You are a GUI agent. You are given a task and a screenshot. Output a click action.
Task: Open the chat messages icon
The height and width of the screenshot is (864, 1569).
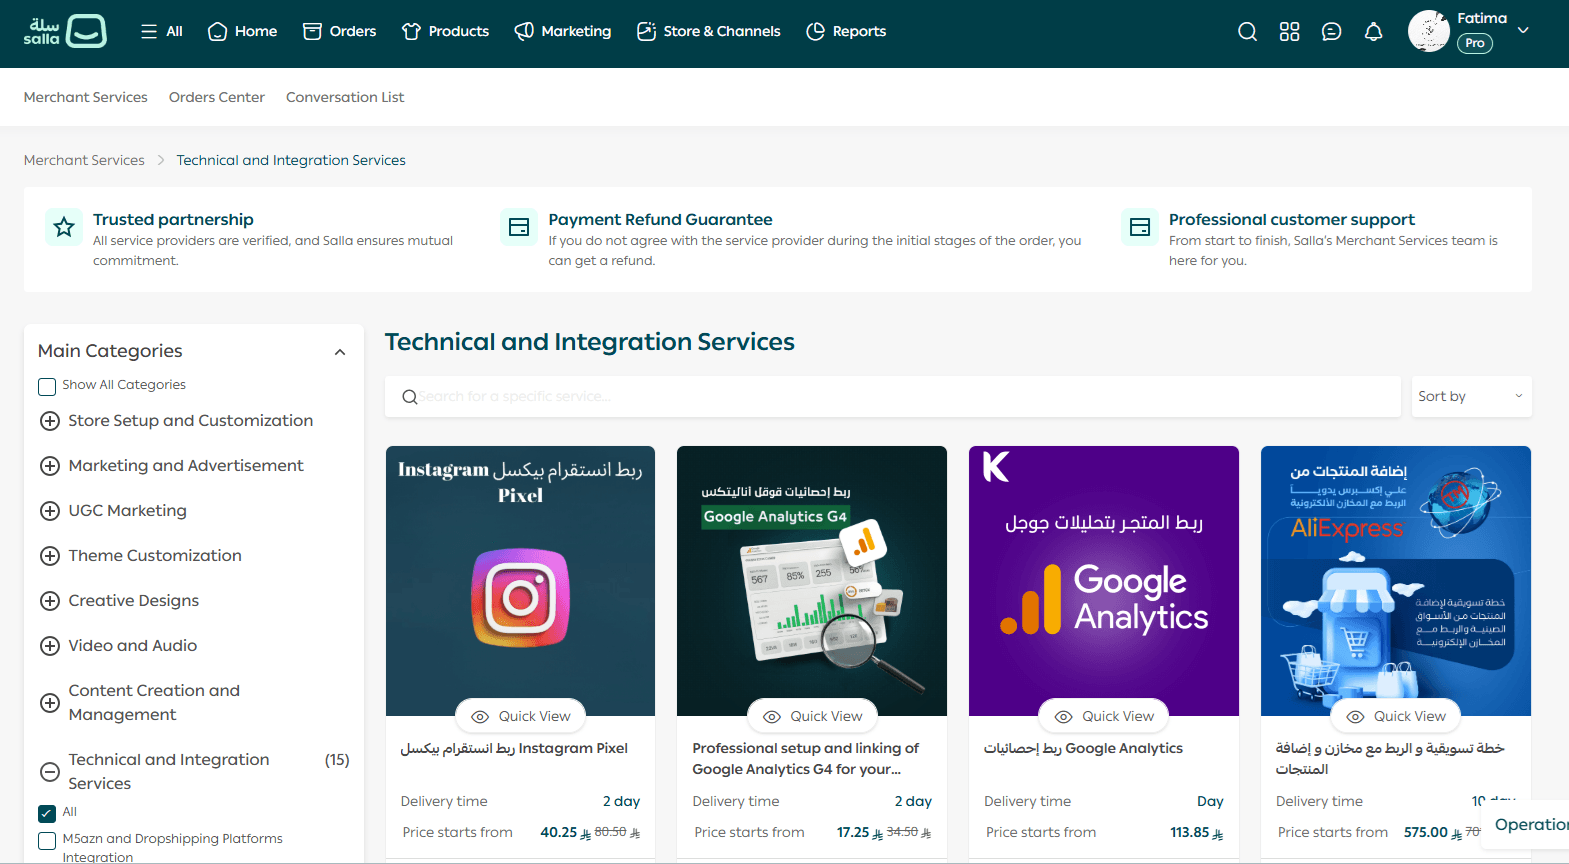point(1331,32)
